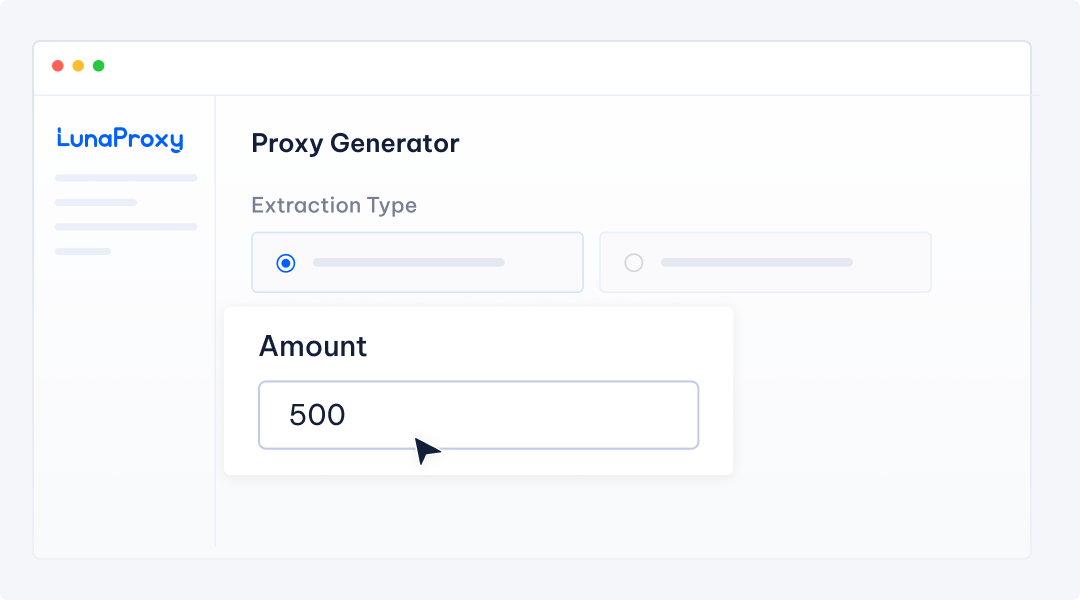Click the LunaProxy logo

[120, 139]
